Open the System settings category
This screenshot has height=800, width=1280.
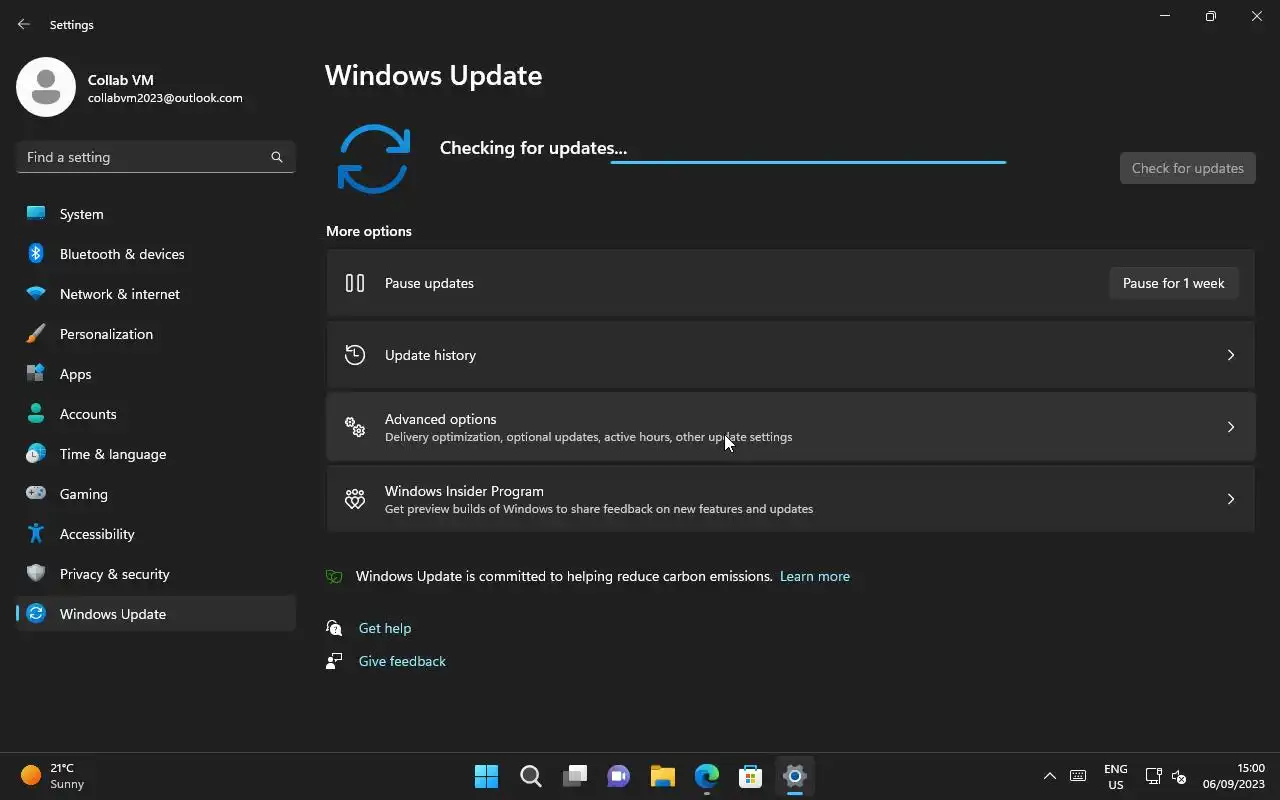click(x=156, y=214)
